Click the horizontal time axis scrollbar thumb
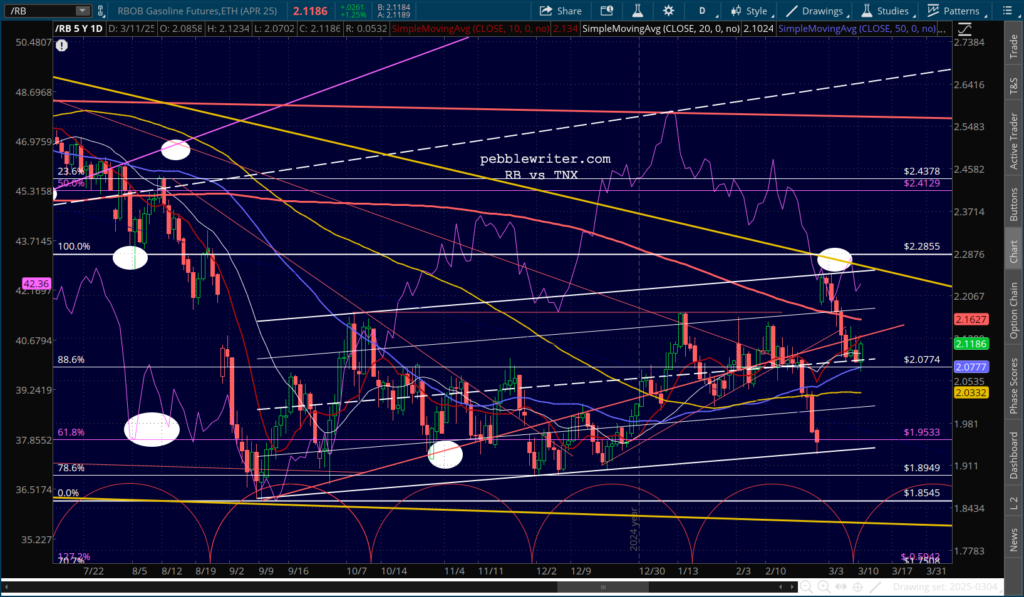The image size is (1024, 597). (602, 587)
